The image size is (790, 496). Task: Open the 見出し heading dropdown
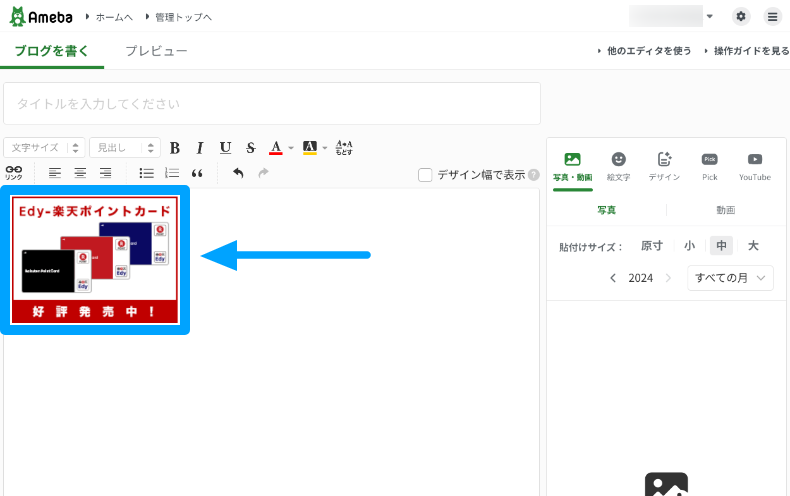pyautogui.click(x=125, y=148)
